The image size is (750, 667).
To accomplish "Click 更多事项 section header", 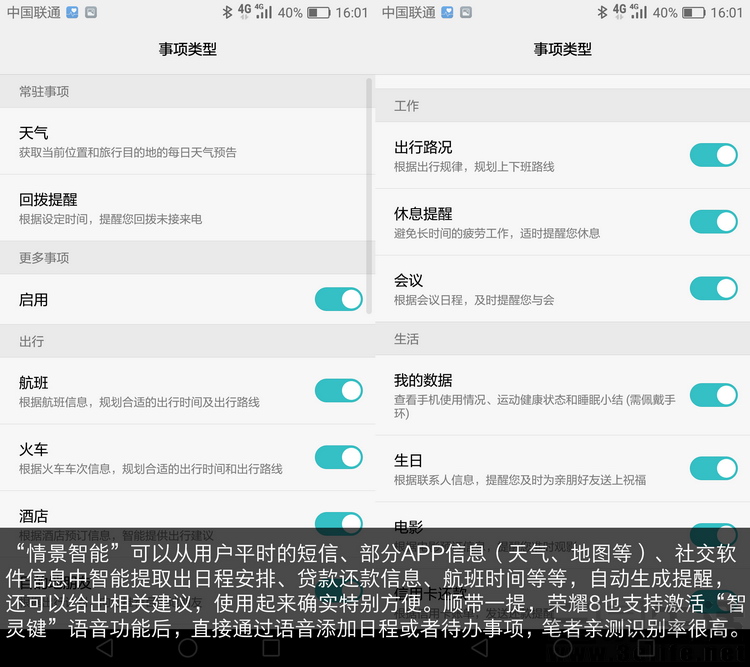I will 188,258.
